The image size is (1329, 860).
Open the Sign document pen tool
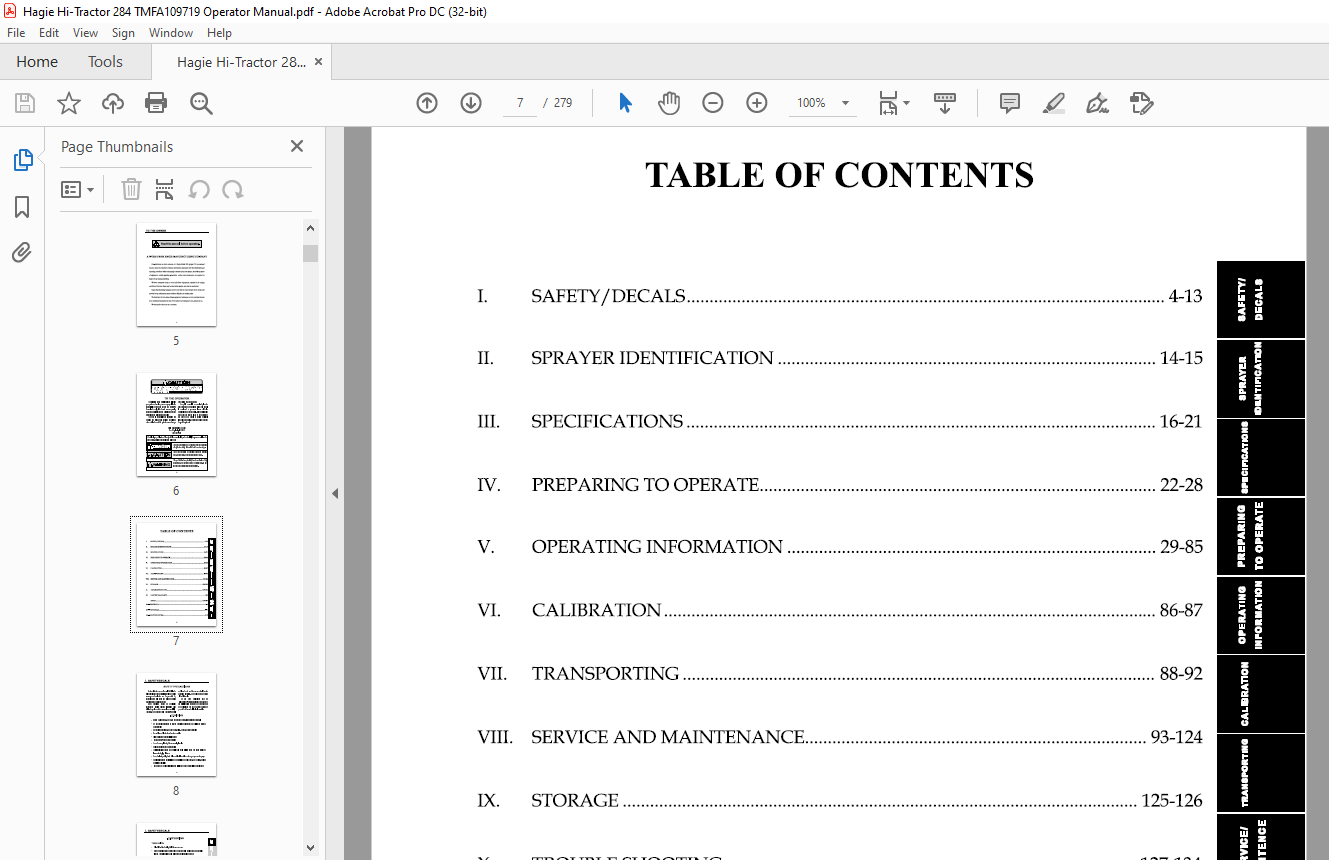[x=1098, y=103]
